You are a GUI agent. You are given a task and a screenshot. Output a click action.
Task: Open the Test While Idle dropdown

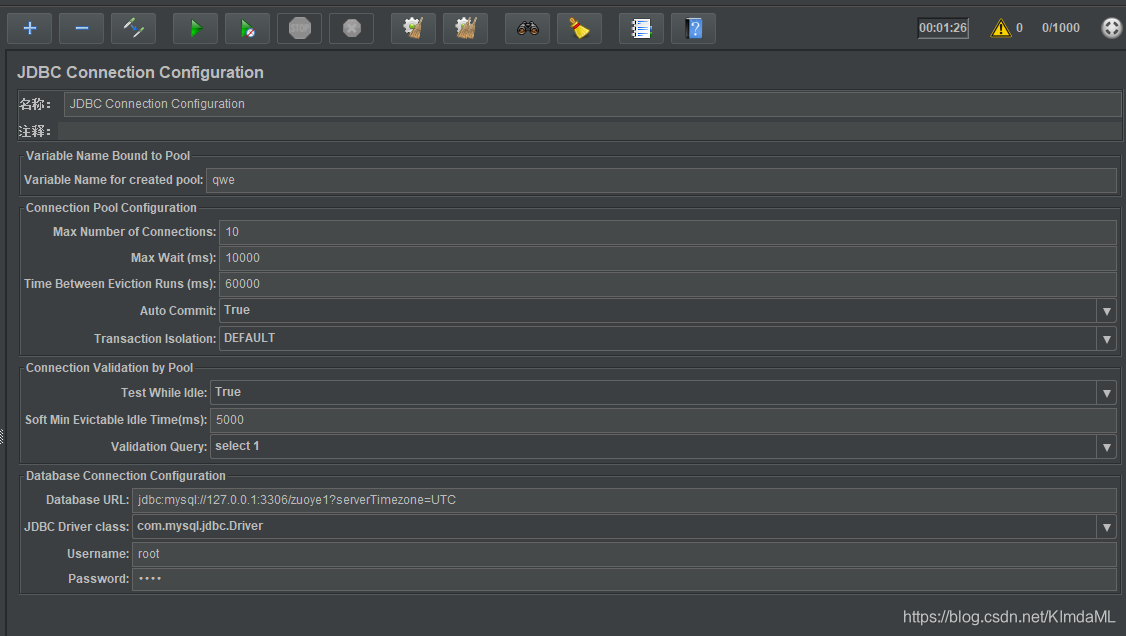pyautogui.click(x=663, y=393)
